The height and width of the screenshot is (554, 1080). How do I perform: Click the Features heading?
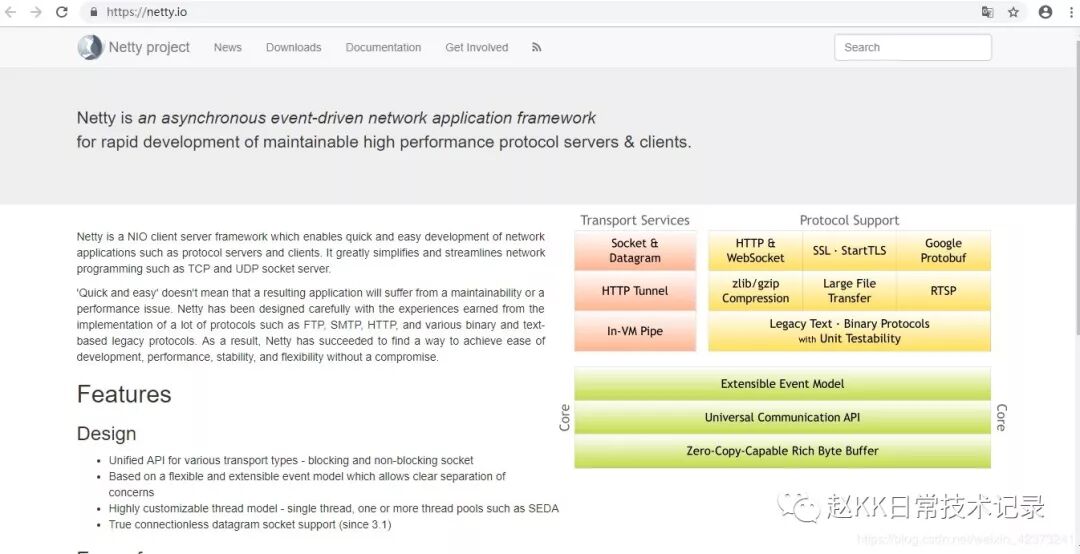pyautogui.click(x=124, y=394)
